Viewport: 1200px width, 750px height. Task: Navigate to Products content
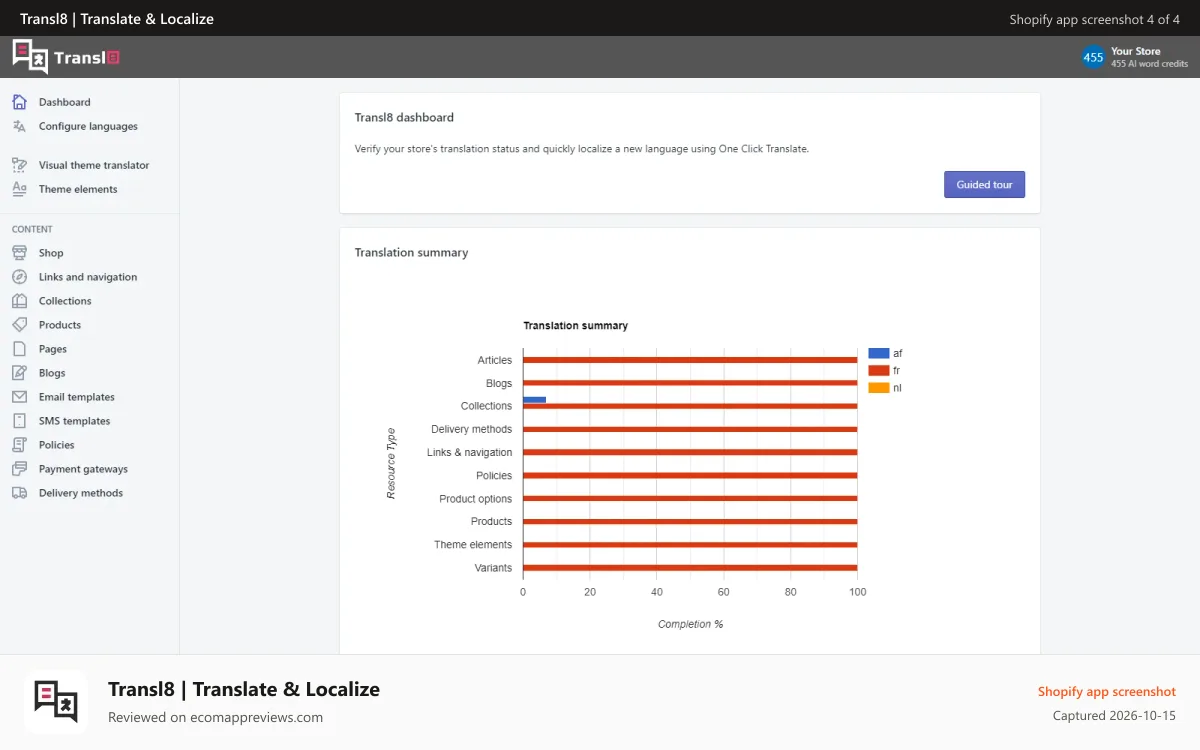point(60,325)
